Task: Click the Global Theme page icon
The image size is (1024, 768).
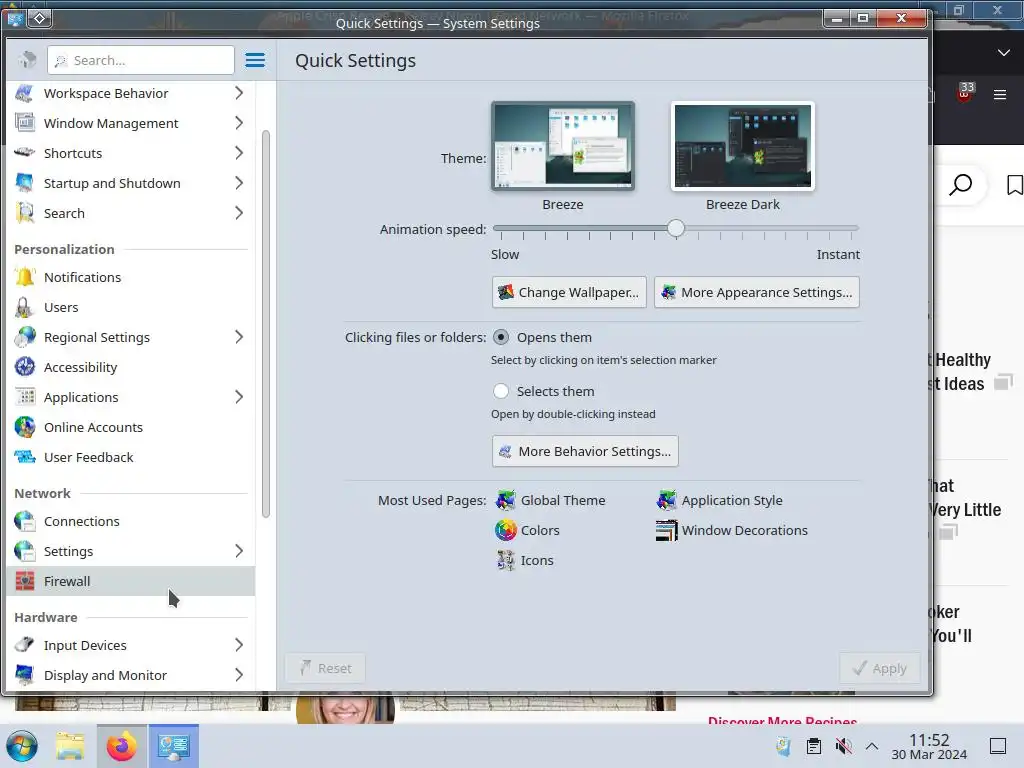Action: [505, 500]
